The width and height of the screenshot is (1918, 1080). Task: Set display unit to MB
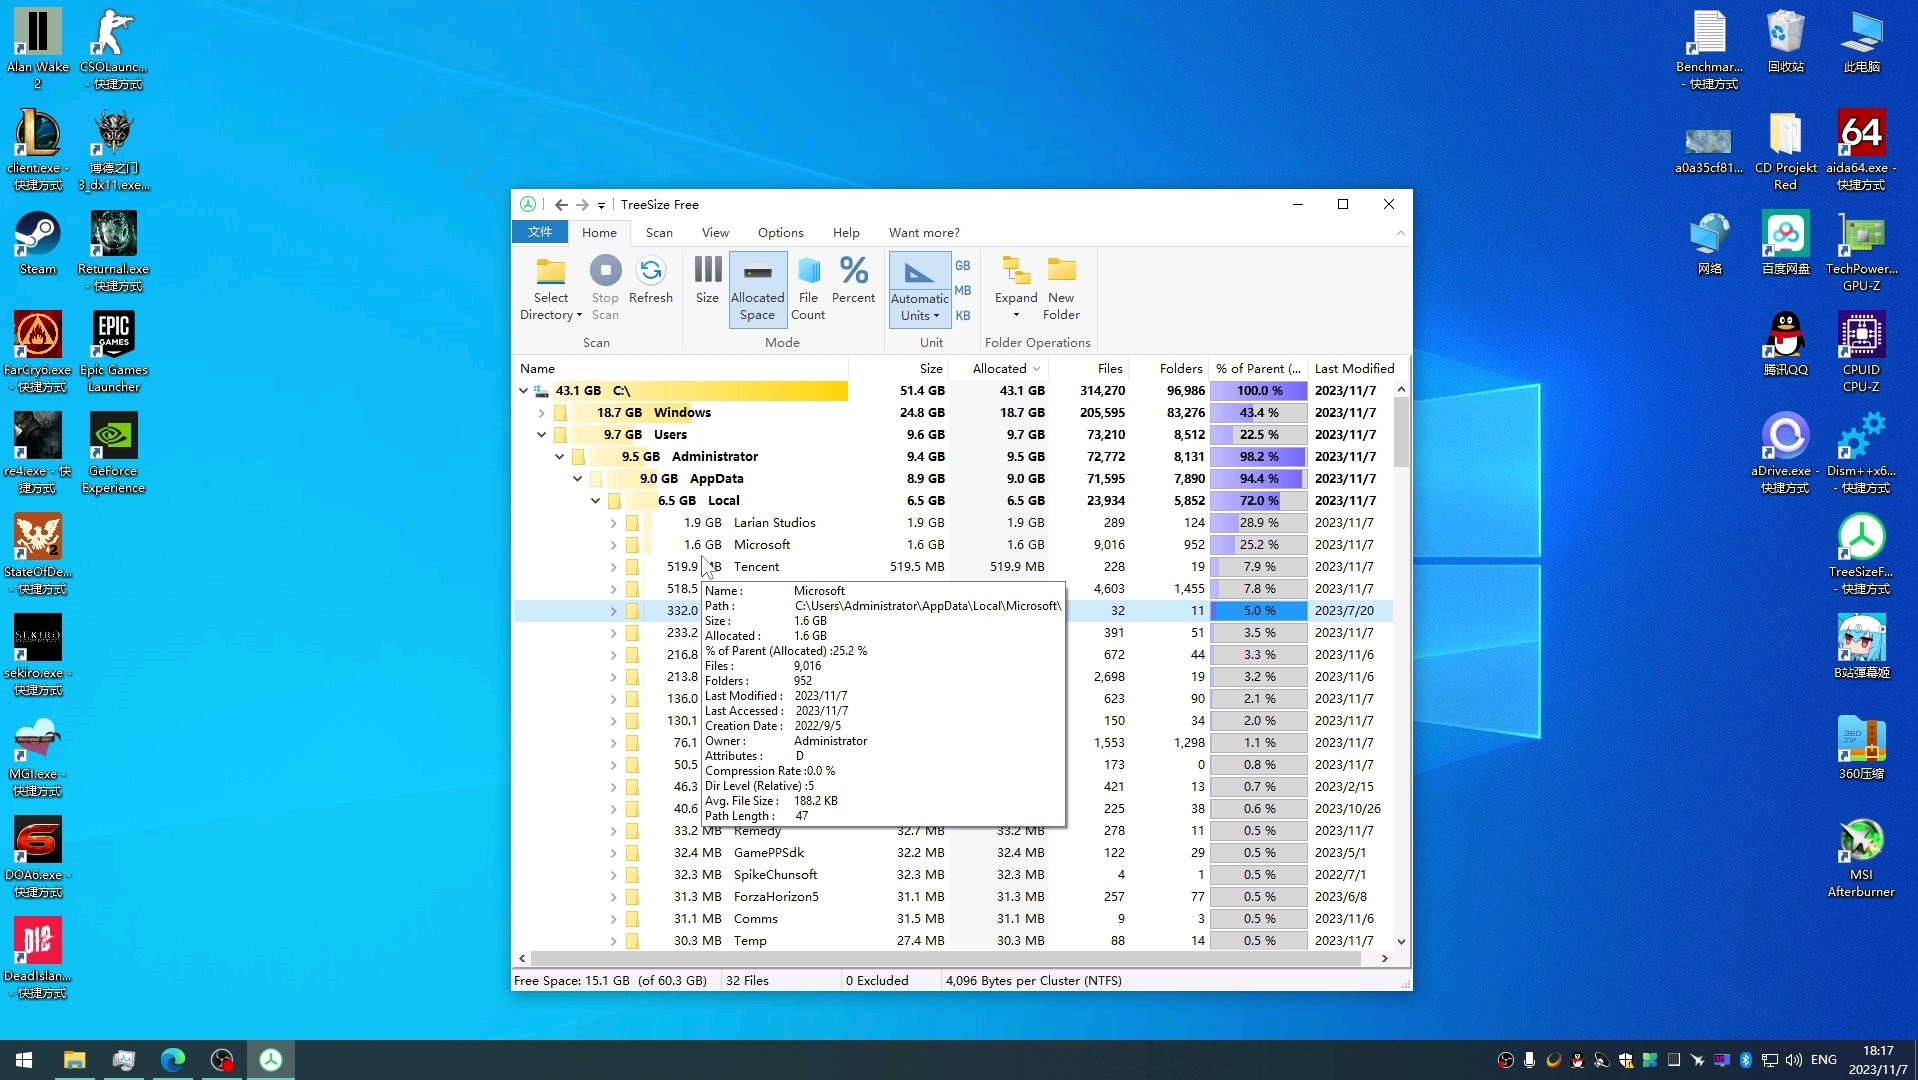[962, 291]
